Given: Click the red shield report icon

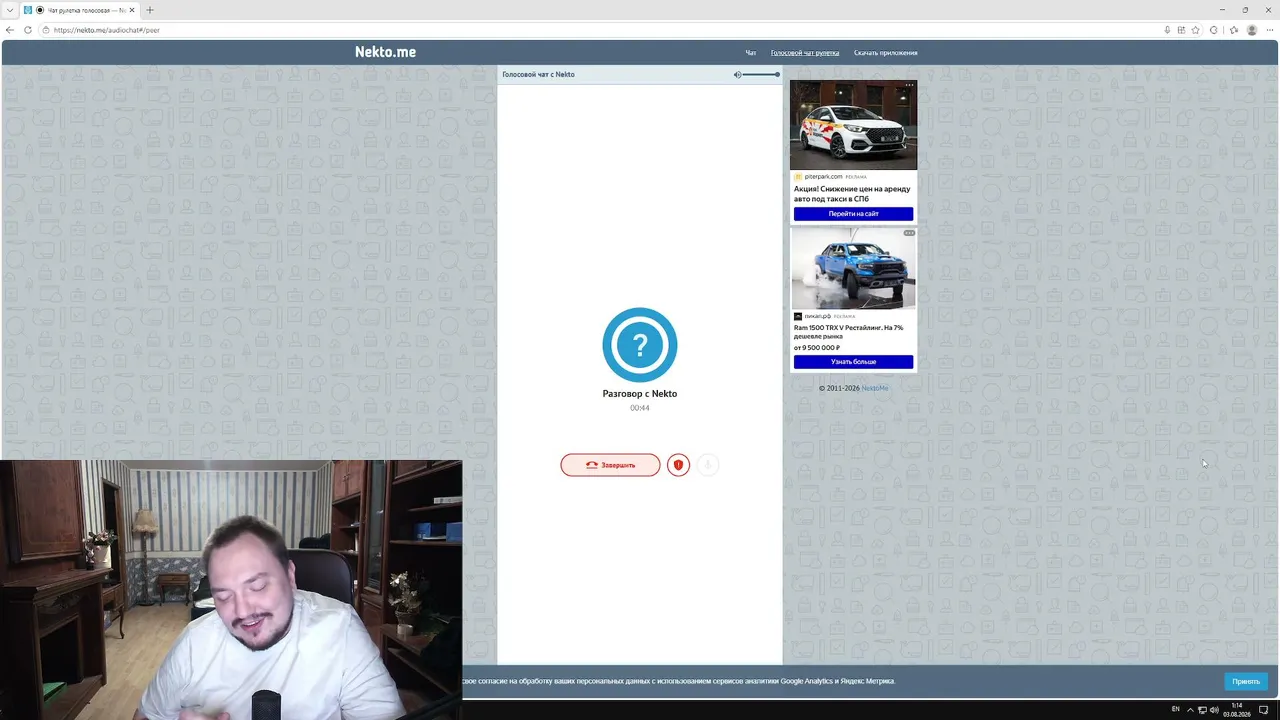Looking at the screenshot, I should click(x=678, y=465).
